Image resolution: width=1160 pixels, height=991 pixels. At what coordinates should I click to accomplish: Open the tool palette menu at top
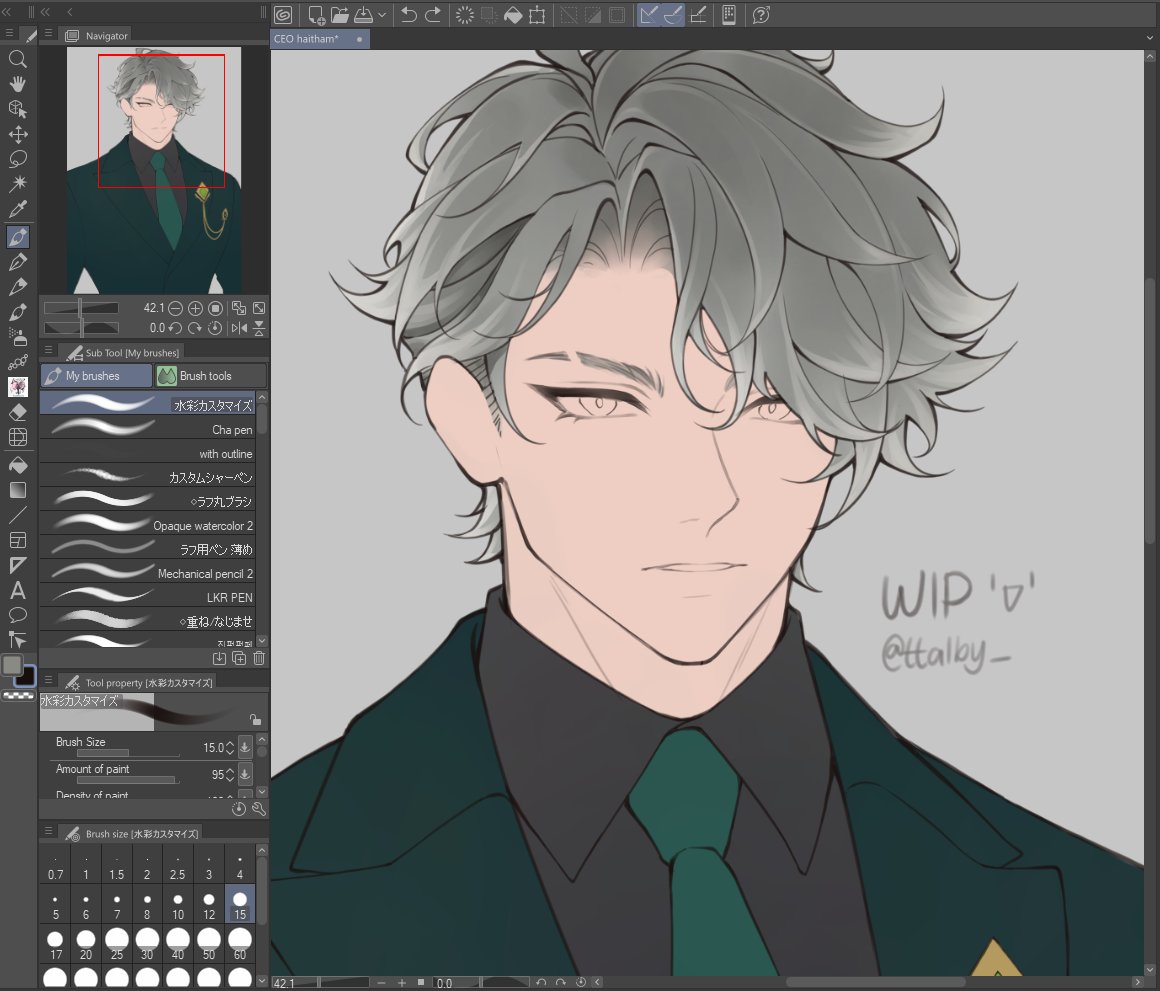pyautogui.click(x=9, y=33)
